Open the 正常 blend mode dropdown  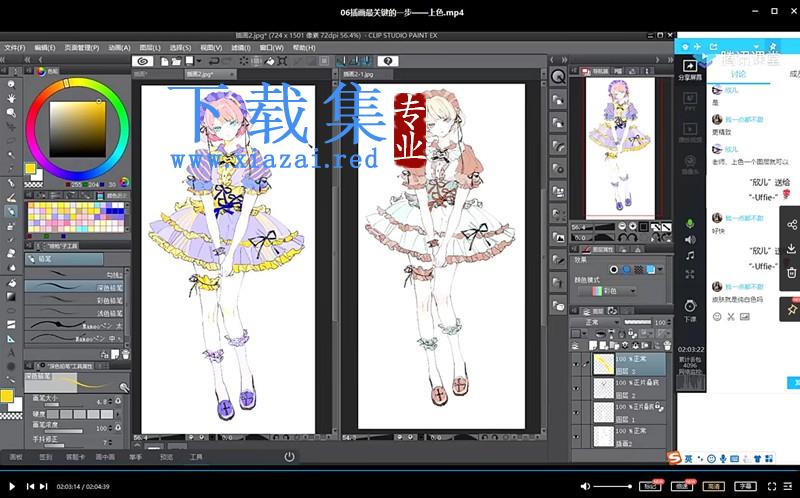(x=595, y=322)
